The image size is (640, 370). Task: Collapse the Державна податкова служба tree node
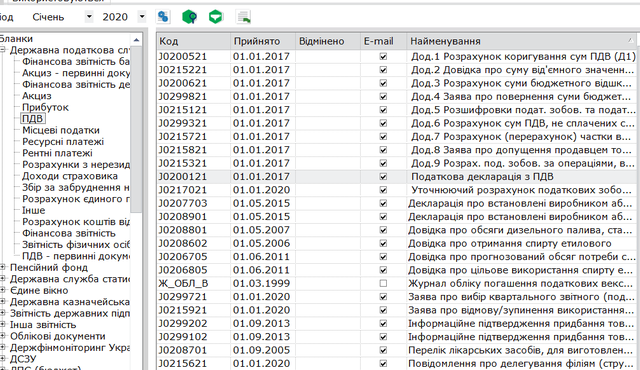point(2,50)
